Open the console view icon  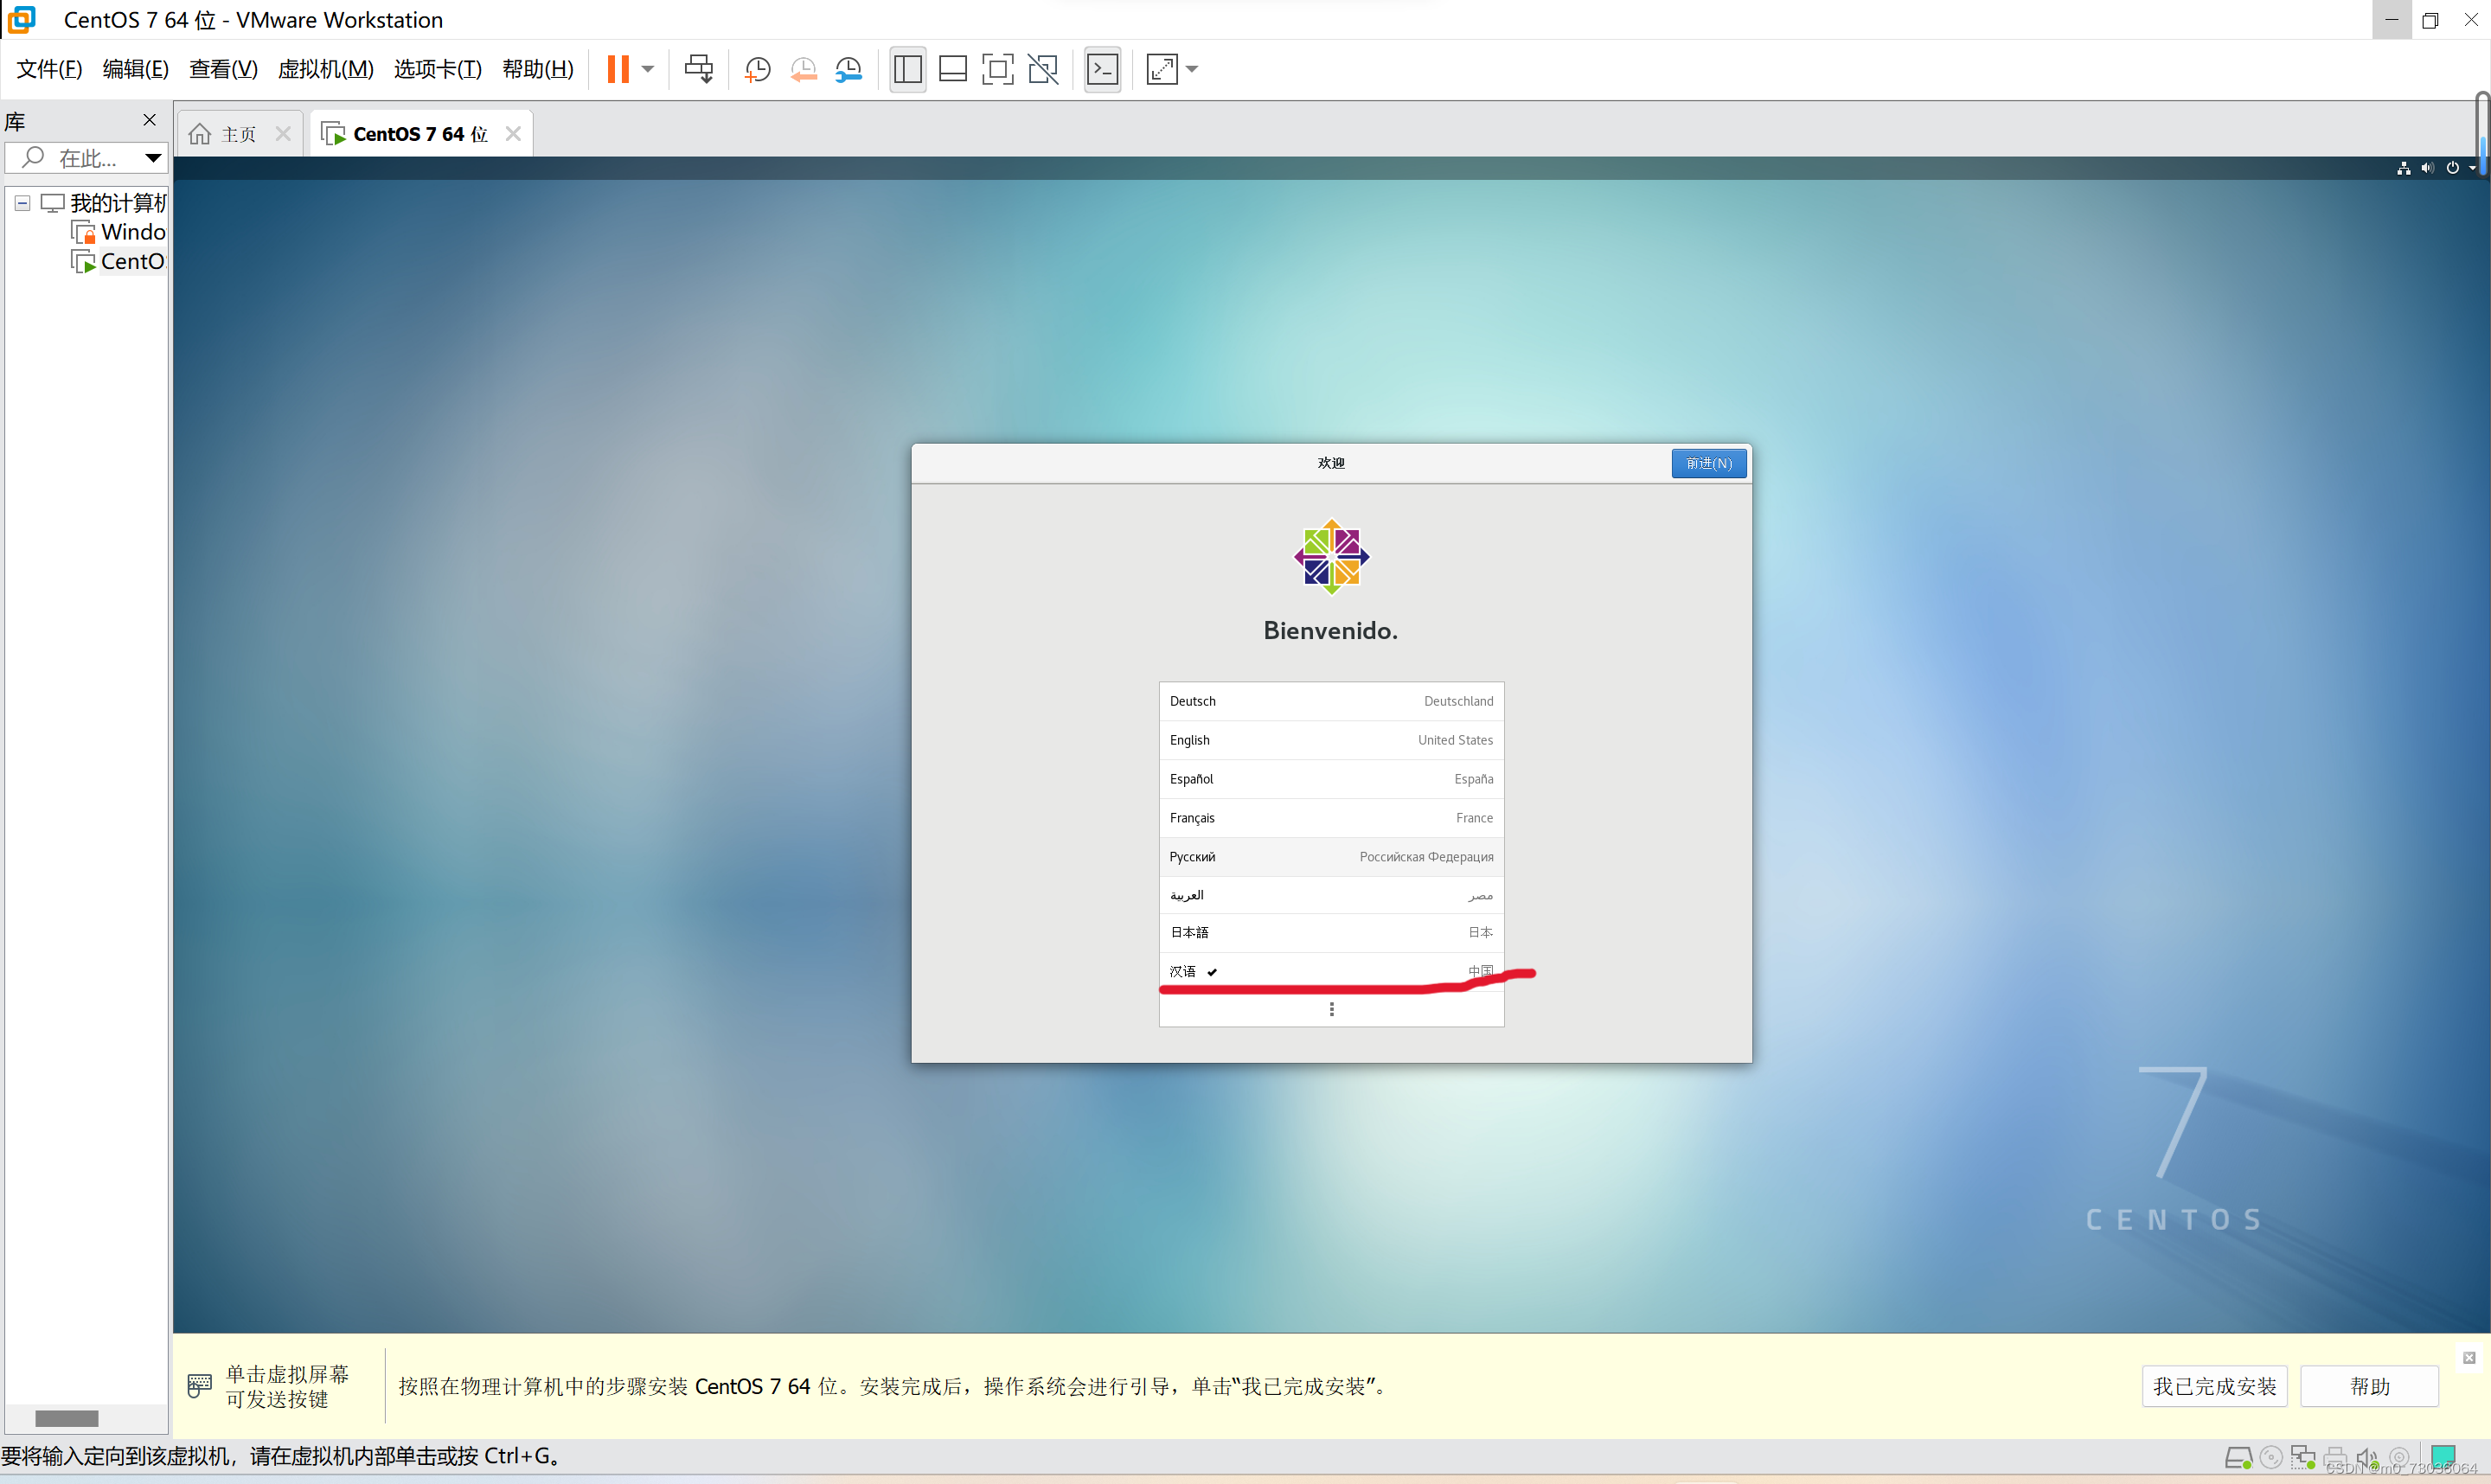click(x=1102, y=69)
